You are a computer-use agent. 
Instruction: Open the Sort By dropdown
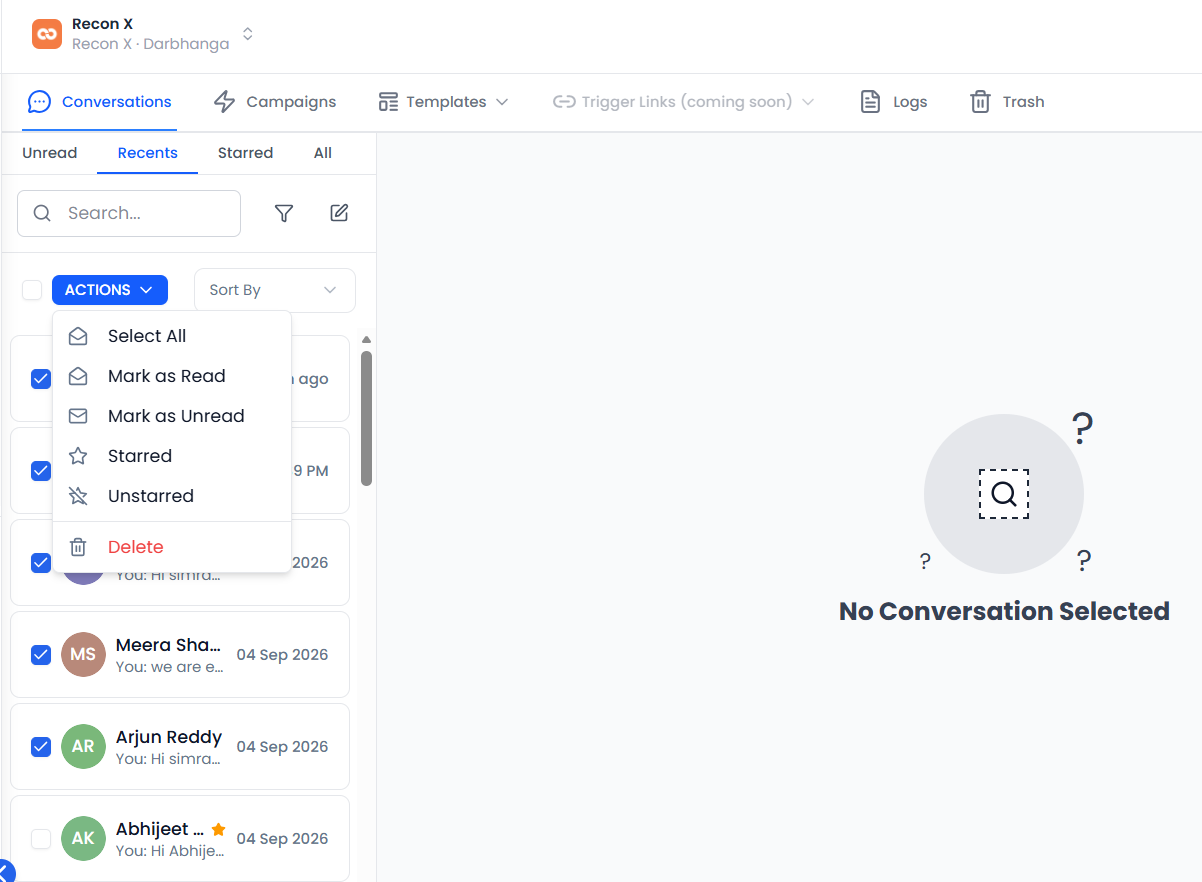tap(275, 290)
